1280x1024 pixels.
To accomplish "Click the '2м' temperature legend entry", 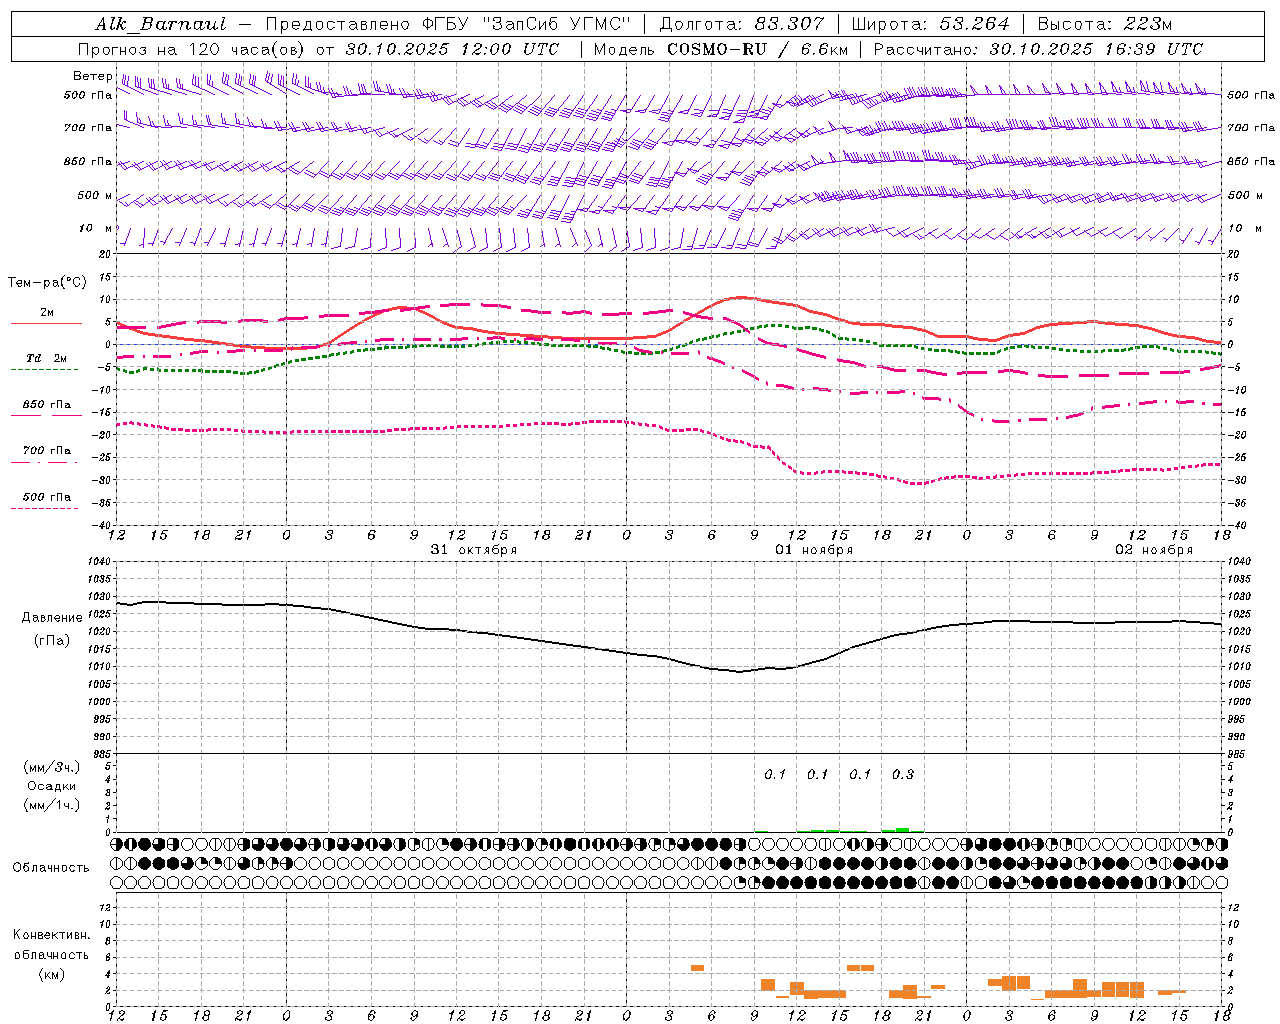I will pyautogui.click(x=47, y=312).
